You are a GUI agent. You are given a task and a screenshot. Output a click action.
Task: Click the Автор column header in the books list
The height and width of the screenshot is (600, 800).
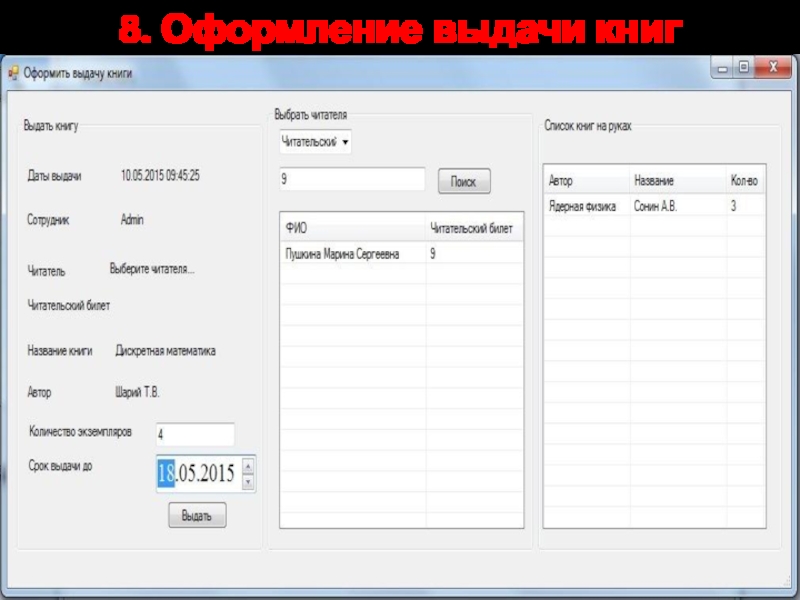click(x=586, y=181)
